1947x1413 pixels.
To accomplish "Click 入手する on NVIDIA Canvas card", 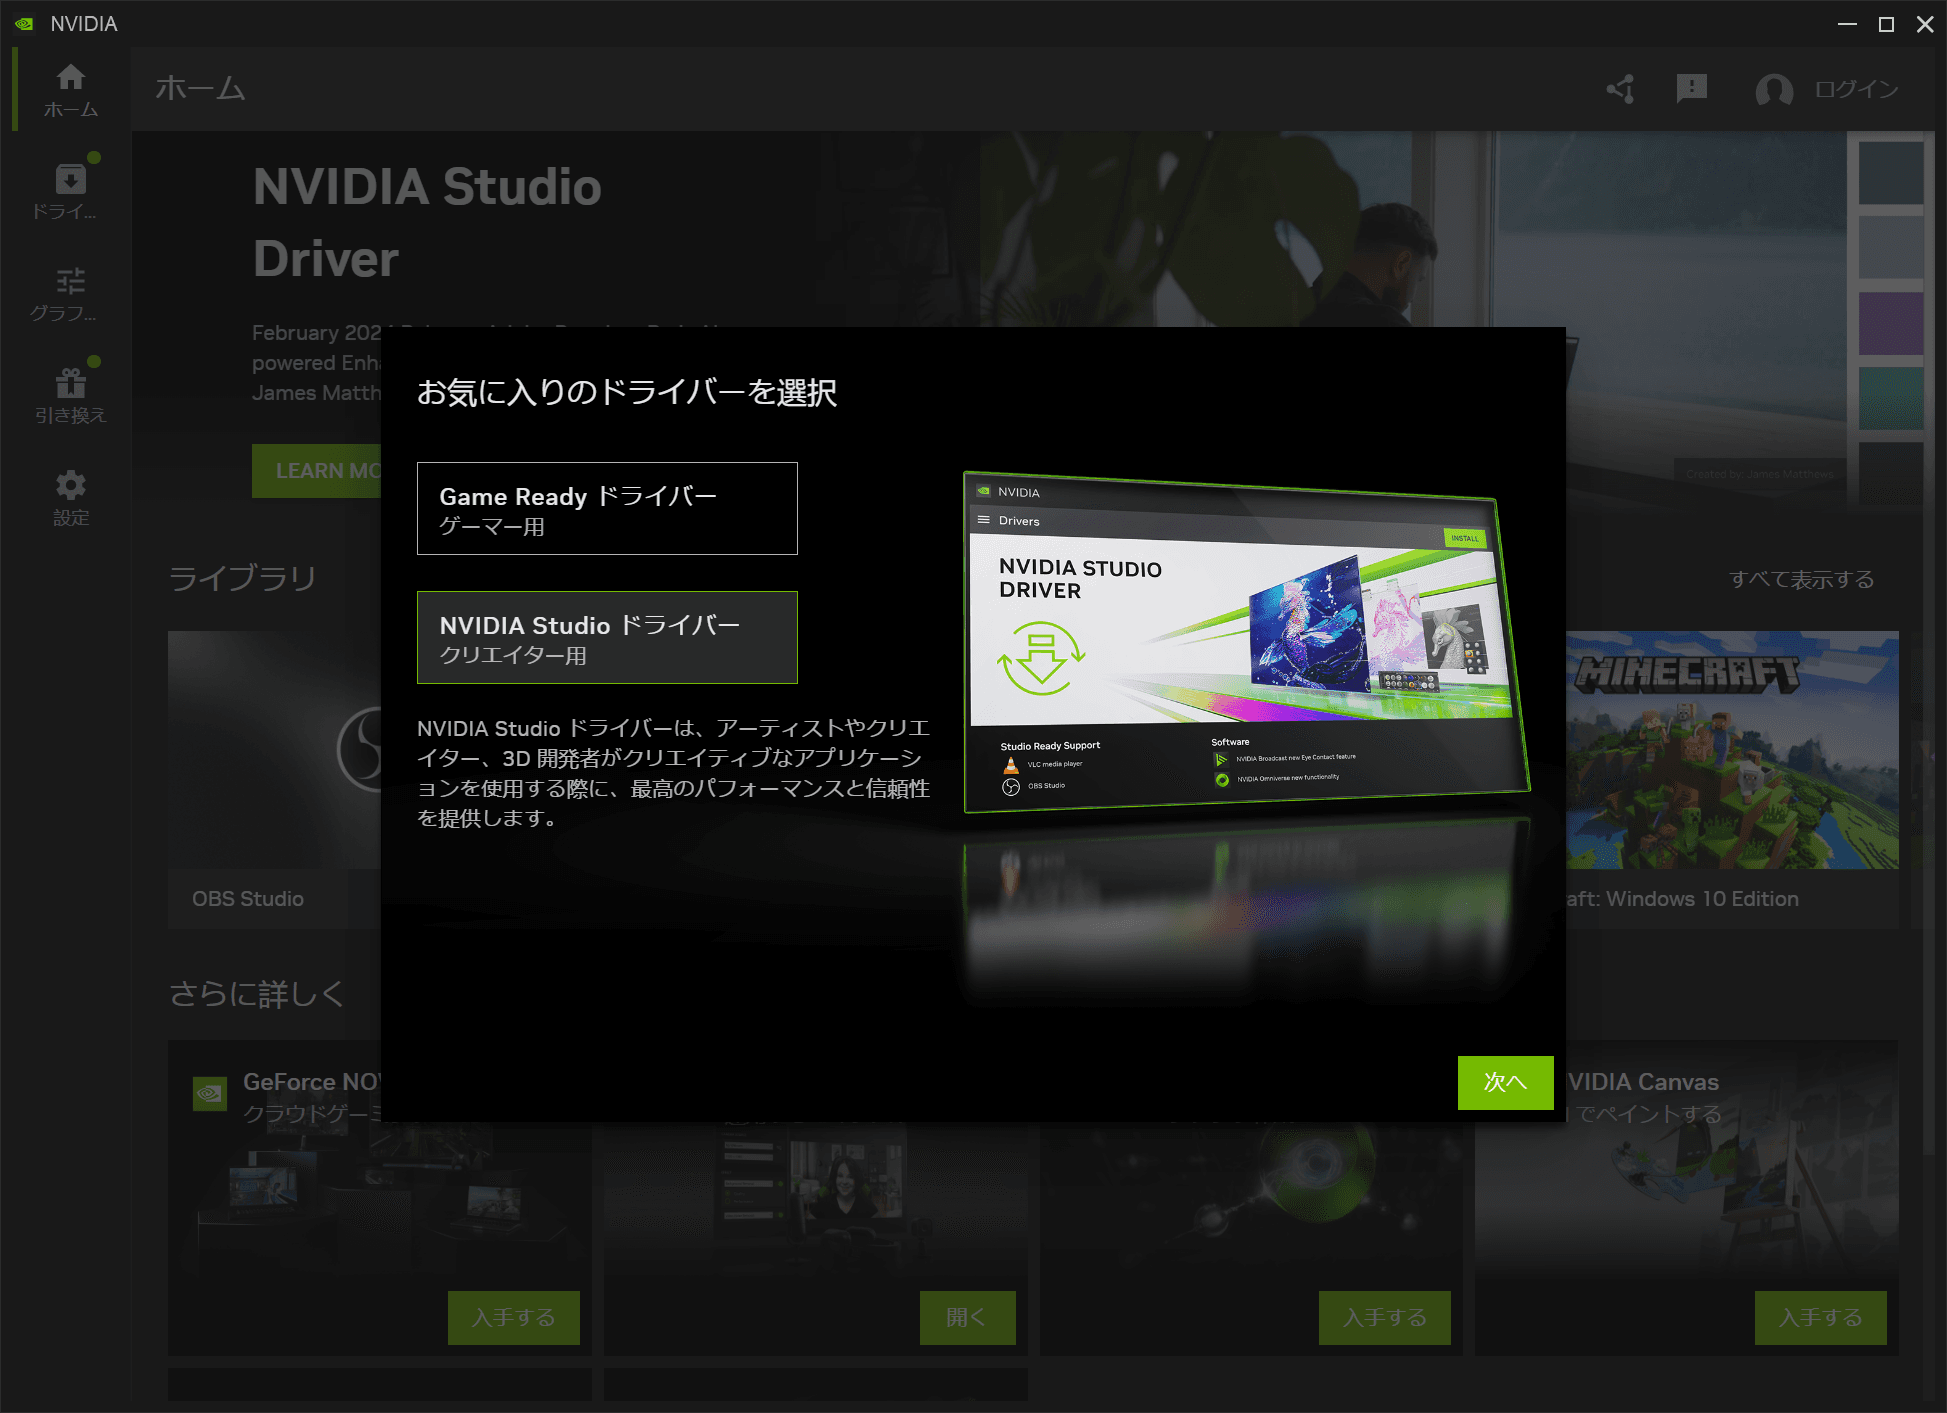I will pyautogui.click(x=1820, y=1317).
